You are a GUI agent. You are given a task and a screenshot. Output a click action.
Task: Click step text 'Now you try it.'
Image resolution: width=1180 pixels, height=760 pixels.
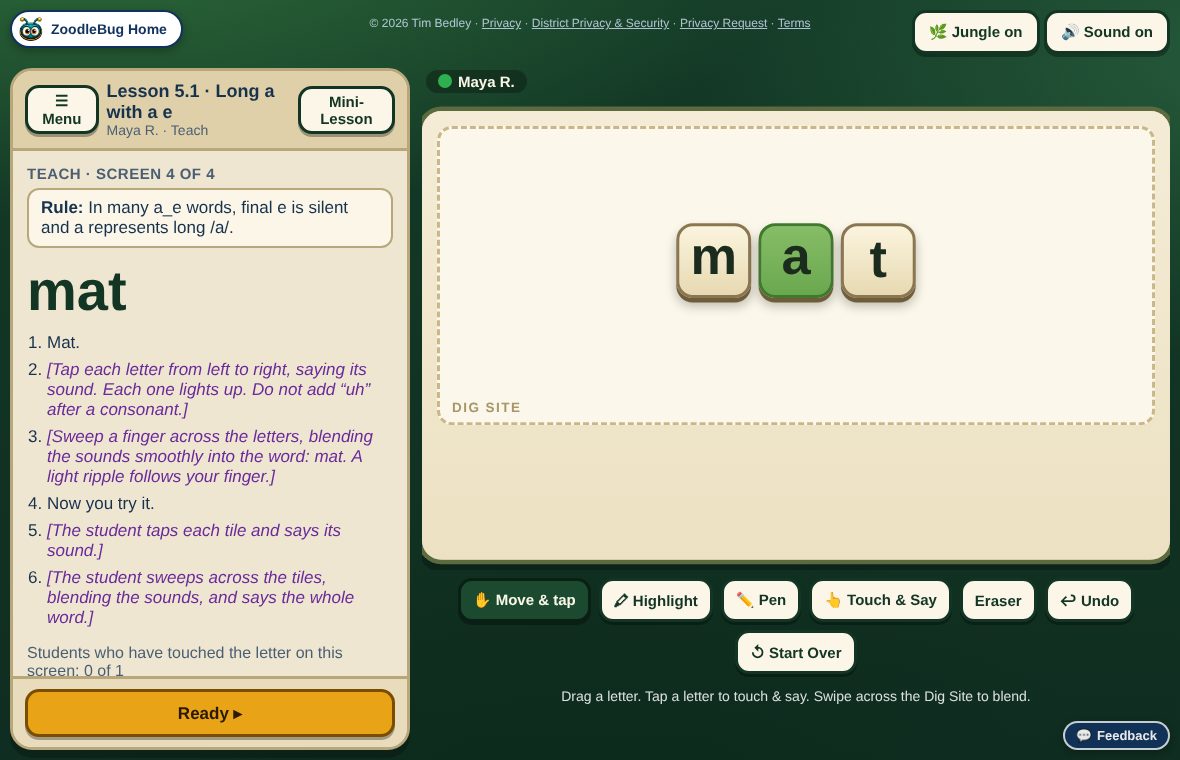coord(100,503)
